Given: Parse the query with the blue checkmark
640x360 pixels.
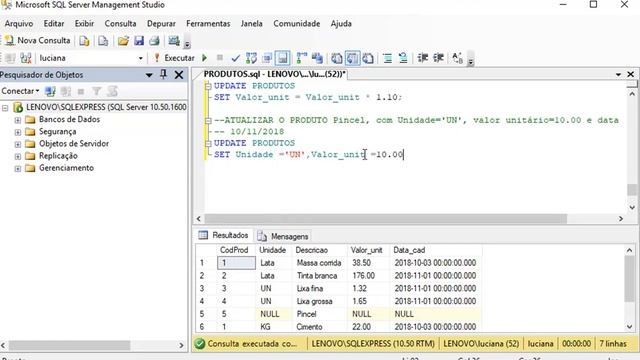Looking at the screenshot, I should point(236,58).
